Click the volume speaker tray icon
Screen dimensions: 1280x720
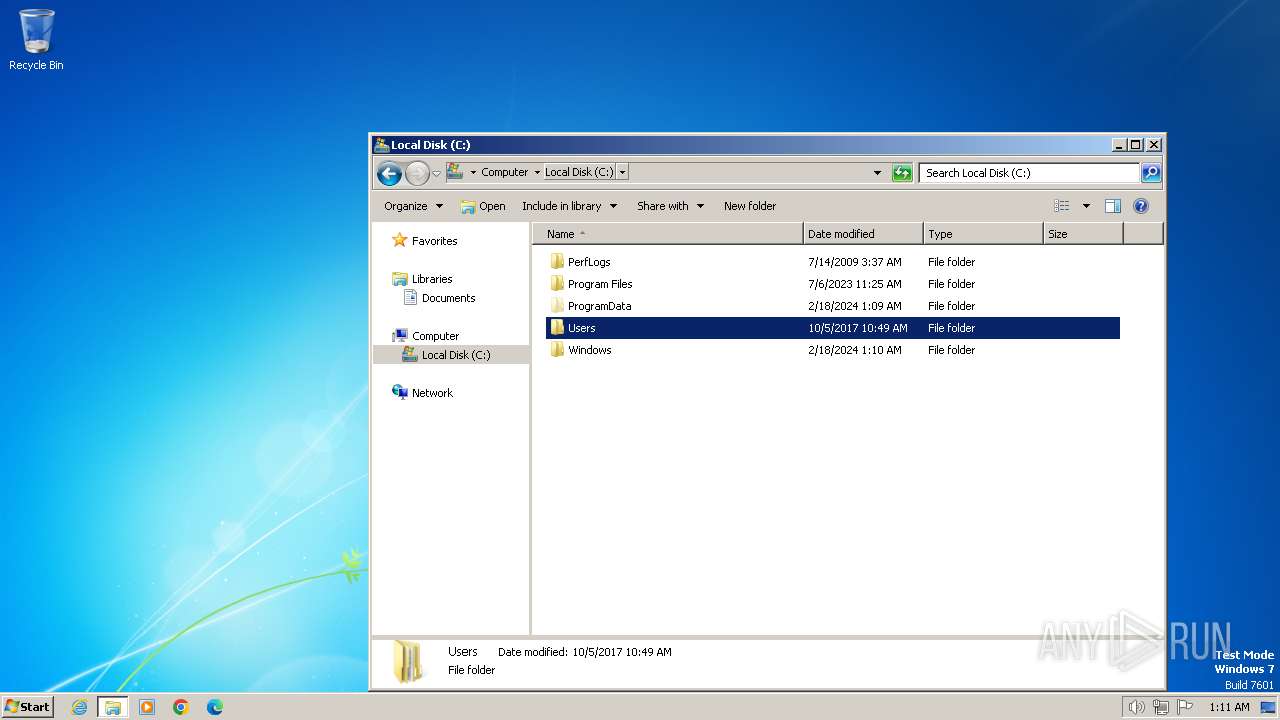point(1136,707)
